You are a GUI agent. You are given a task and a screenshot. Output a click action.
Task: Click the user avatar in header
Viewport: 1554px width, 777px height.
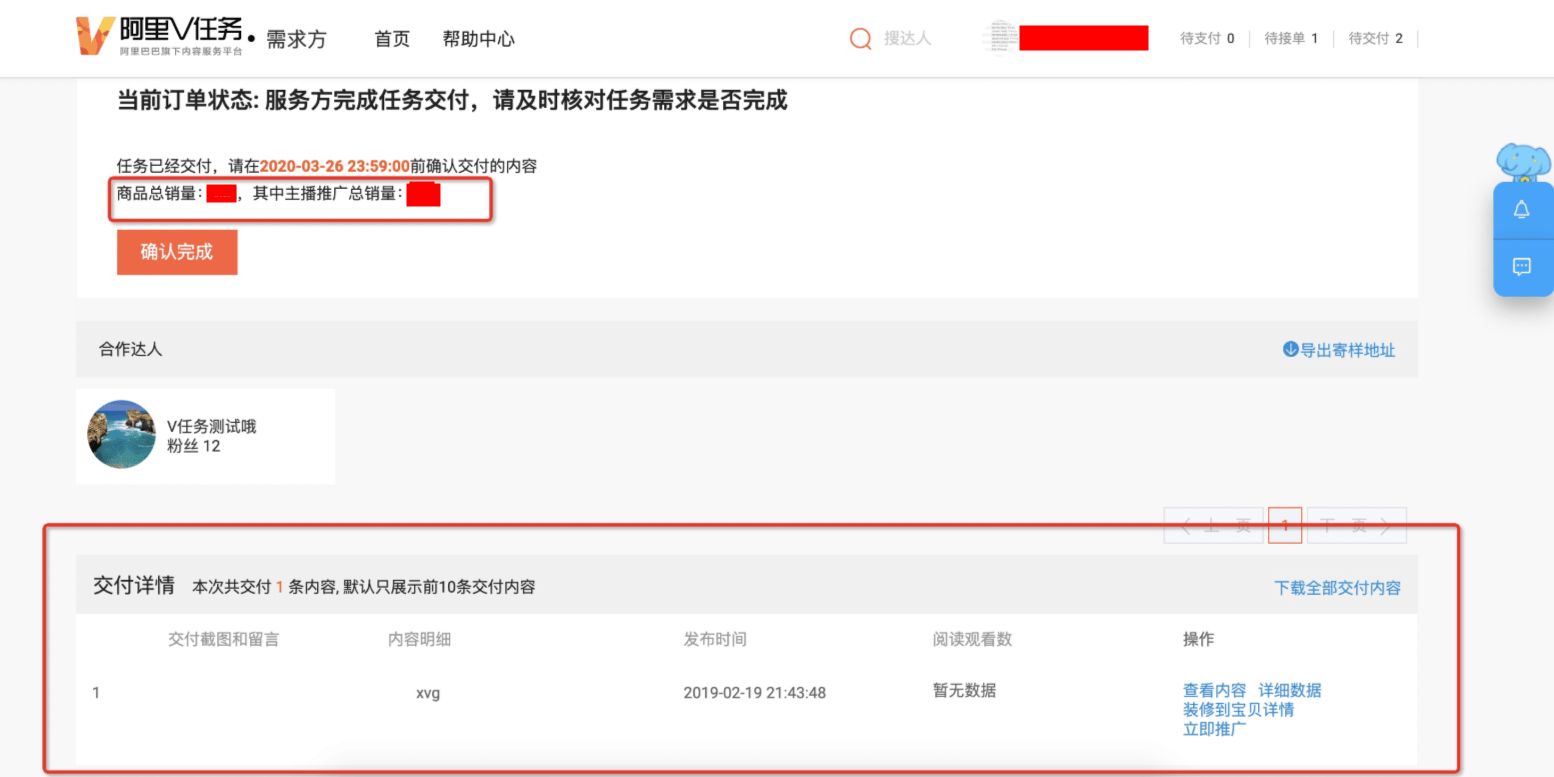1001,38
